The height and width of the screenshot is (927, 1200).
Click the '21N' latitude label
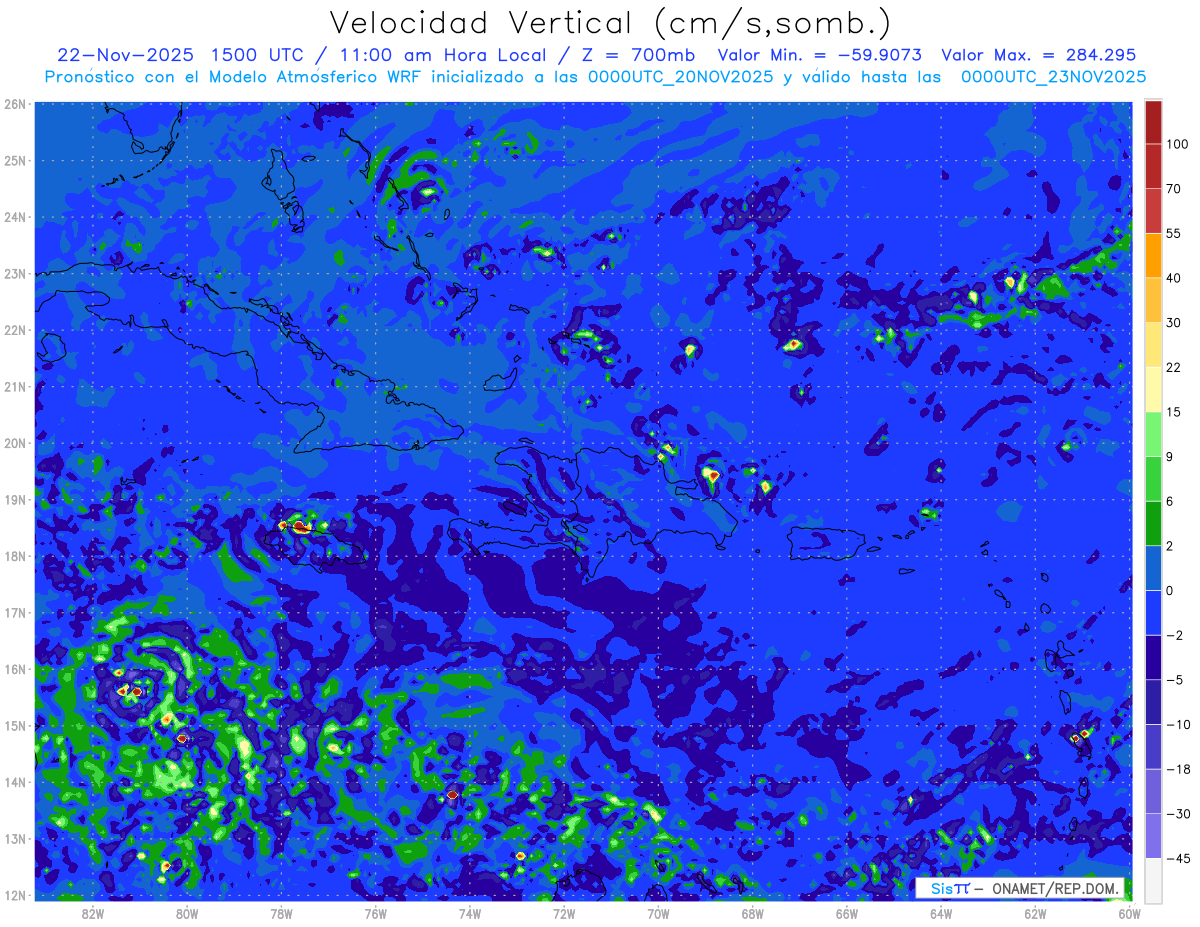coord(15,386)
